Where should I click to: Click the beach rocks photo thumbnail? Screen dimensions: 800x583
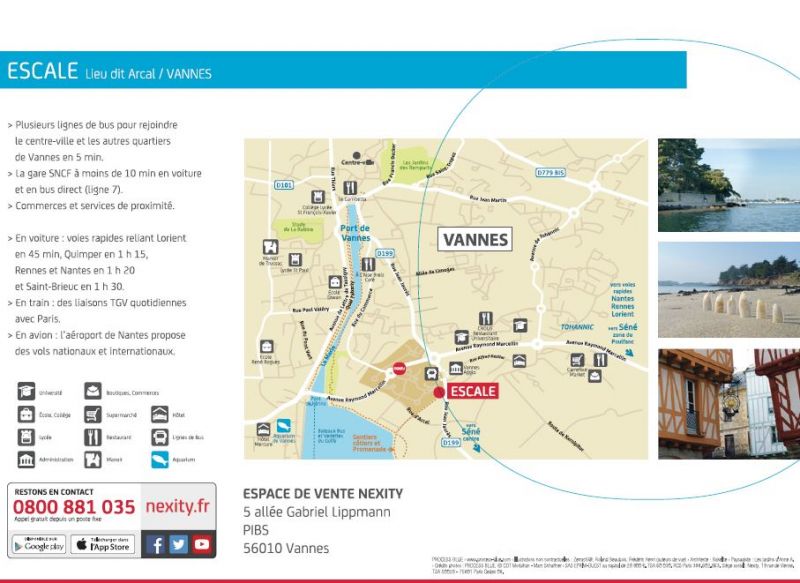pyautogui.click(x=729, y=290)
